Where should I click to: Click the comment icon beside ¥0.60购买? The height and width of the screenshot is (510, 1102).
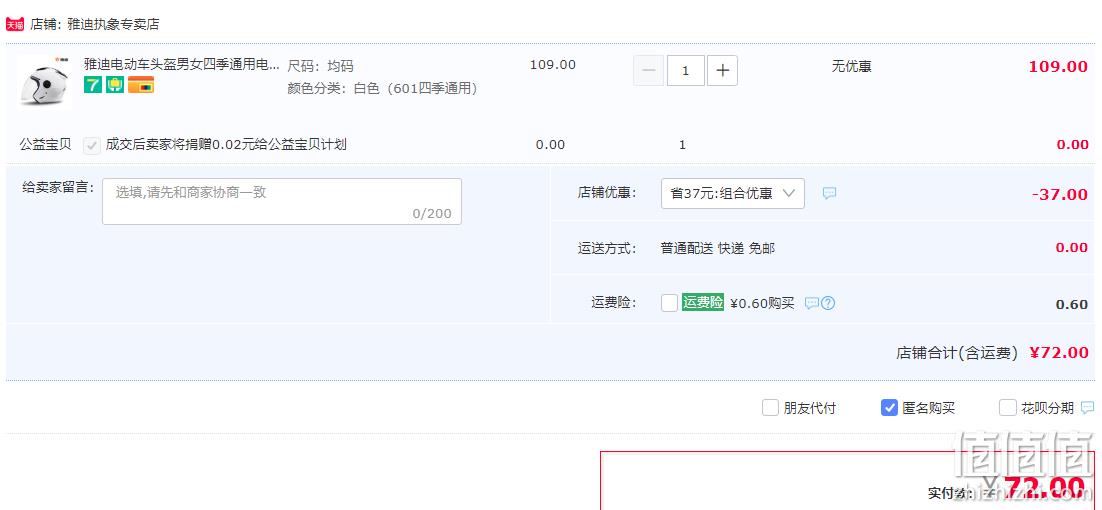tap(812, 303)
